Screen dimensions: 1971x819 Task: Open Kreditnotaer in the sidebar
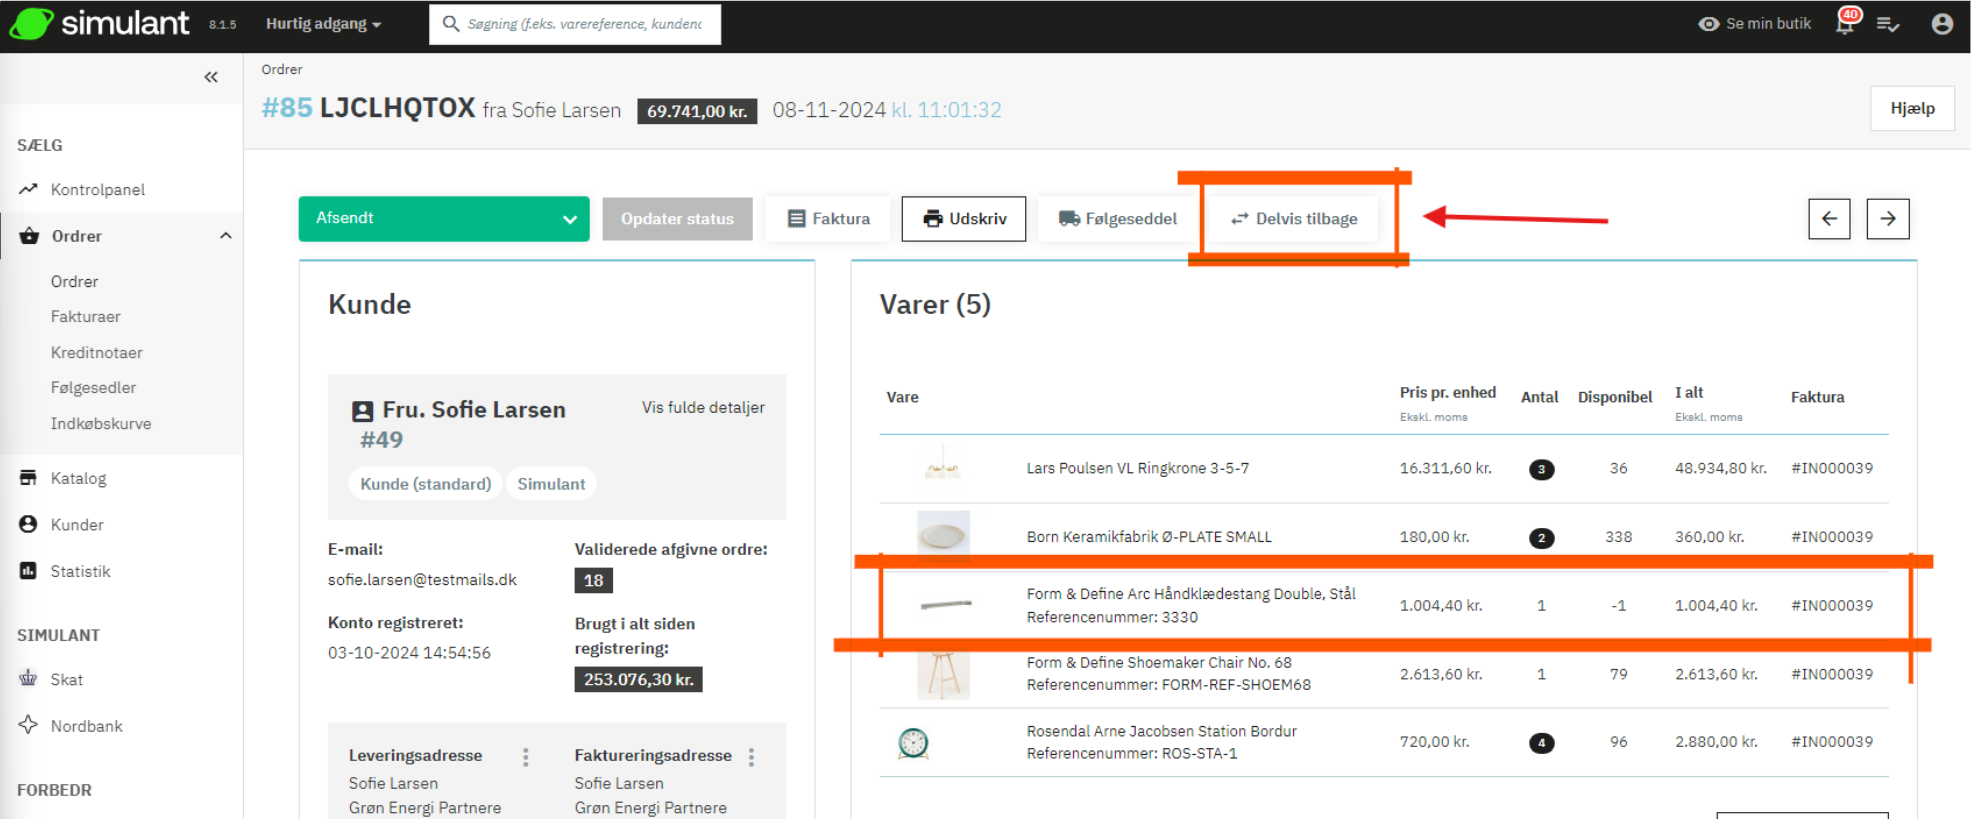96,353
